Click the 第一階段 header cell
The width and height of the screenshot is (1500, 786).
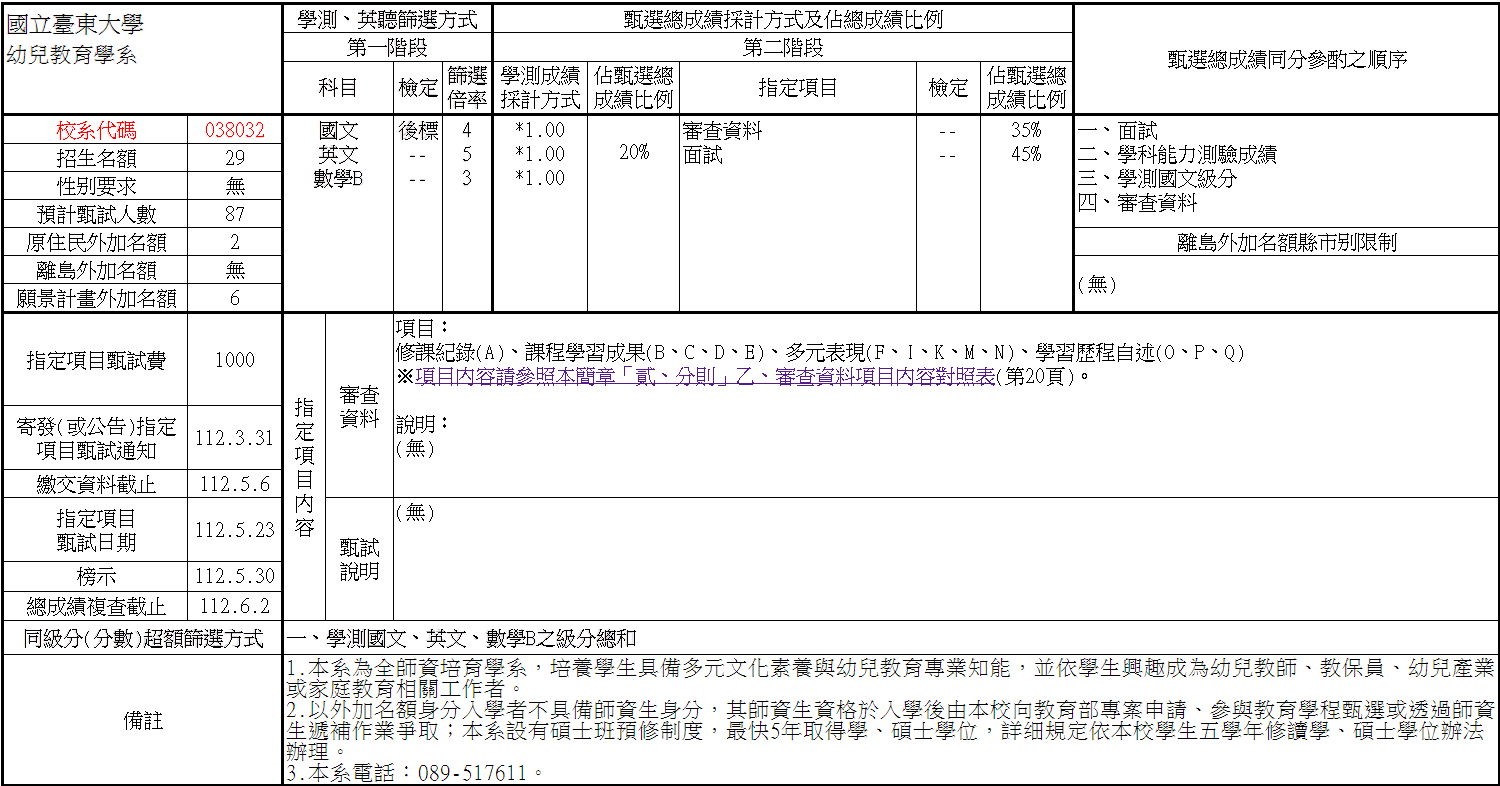(388, 47)
